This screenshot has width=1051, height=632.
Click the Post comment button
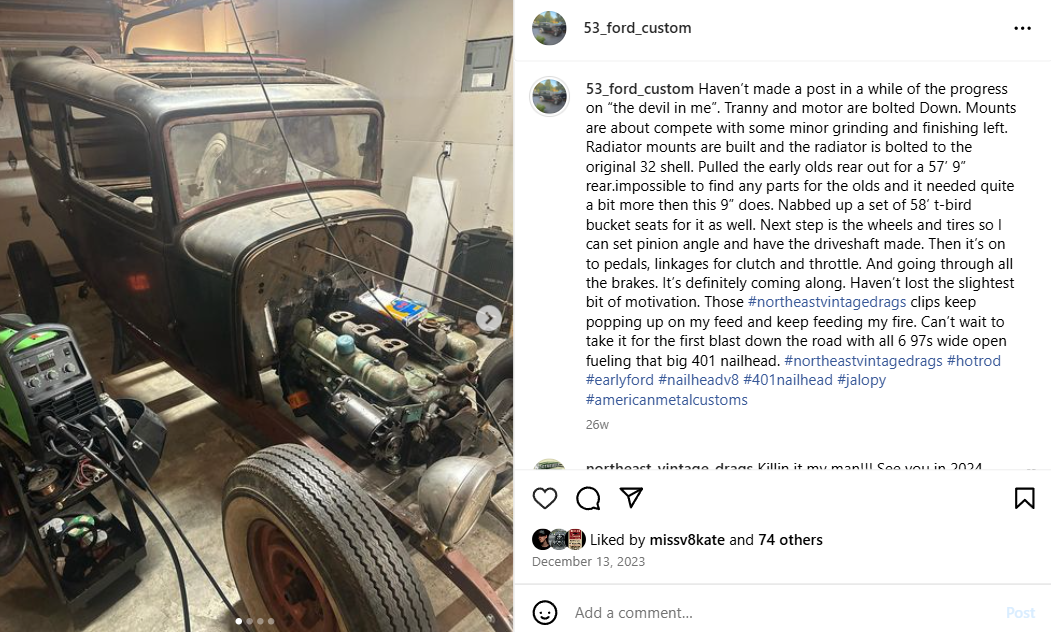1020,613
